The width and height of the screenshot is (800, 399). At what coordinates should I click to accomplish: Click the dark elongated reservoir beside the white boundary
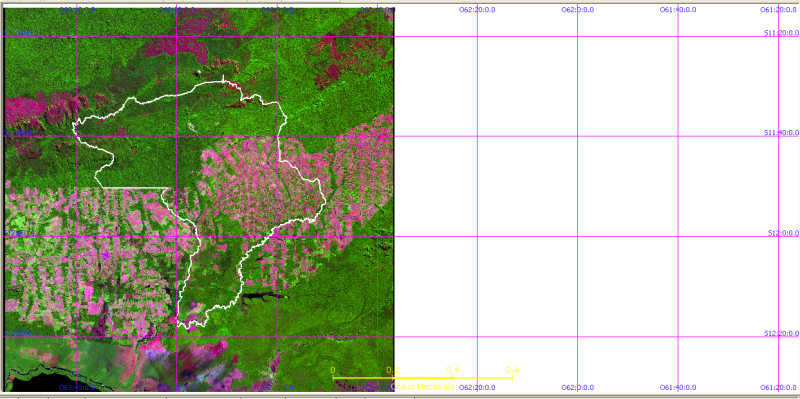(264, 296)
